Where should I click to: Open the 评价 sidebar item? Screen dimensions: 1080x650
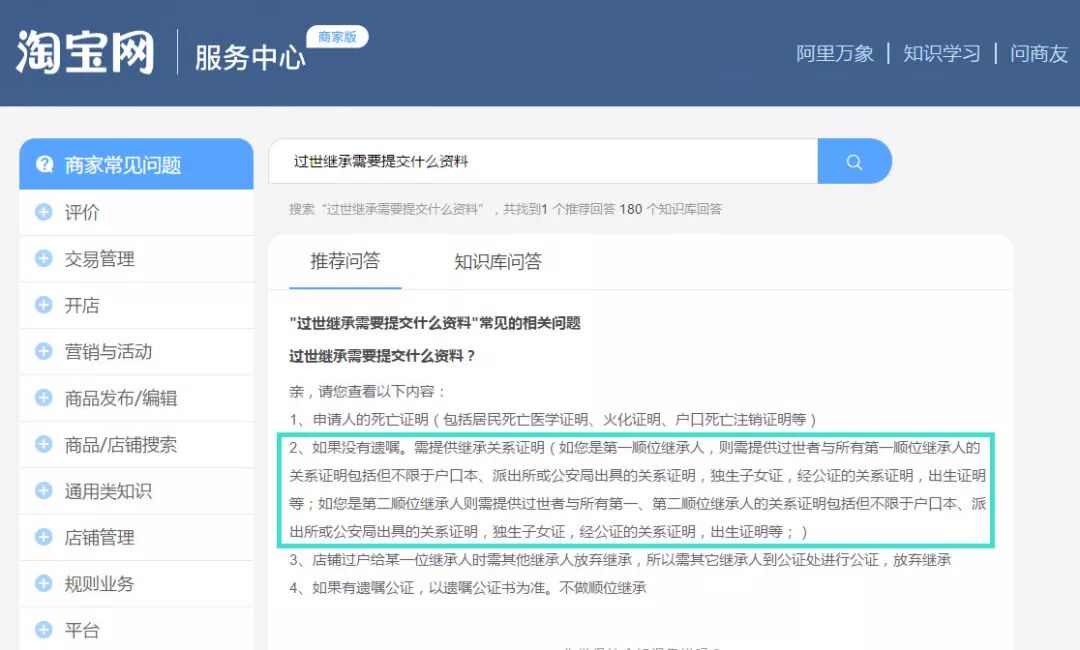[x=136, y=212]
